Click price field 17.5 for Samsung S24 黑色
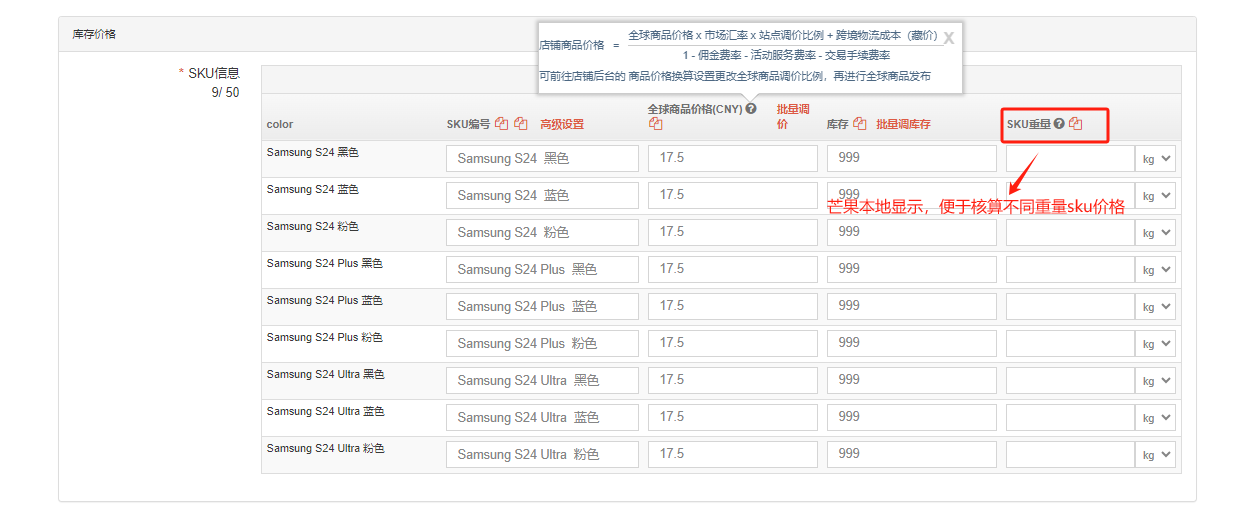Image resolution: width=1239 pixels, height=506 pixels. click(733, 158)
